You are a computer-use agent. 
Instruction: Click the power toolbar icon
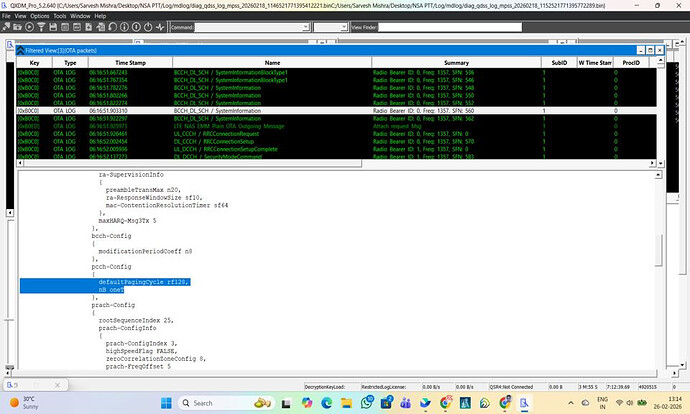(x=148, y=27)
